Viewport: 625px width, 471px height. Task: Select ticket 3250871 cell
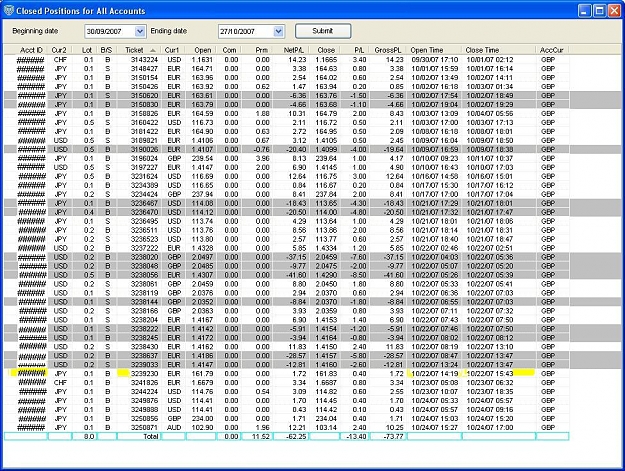point(144,427)
